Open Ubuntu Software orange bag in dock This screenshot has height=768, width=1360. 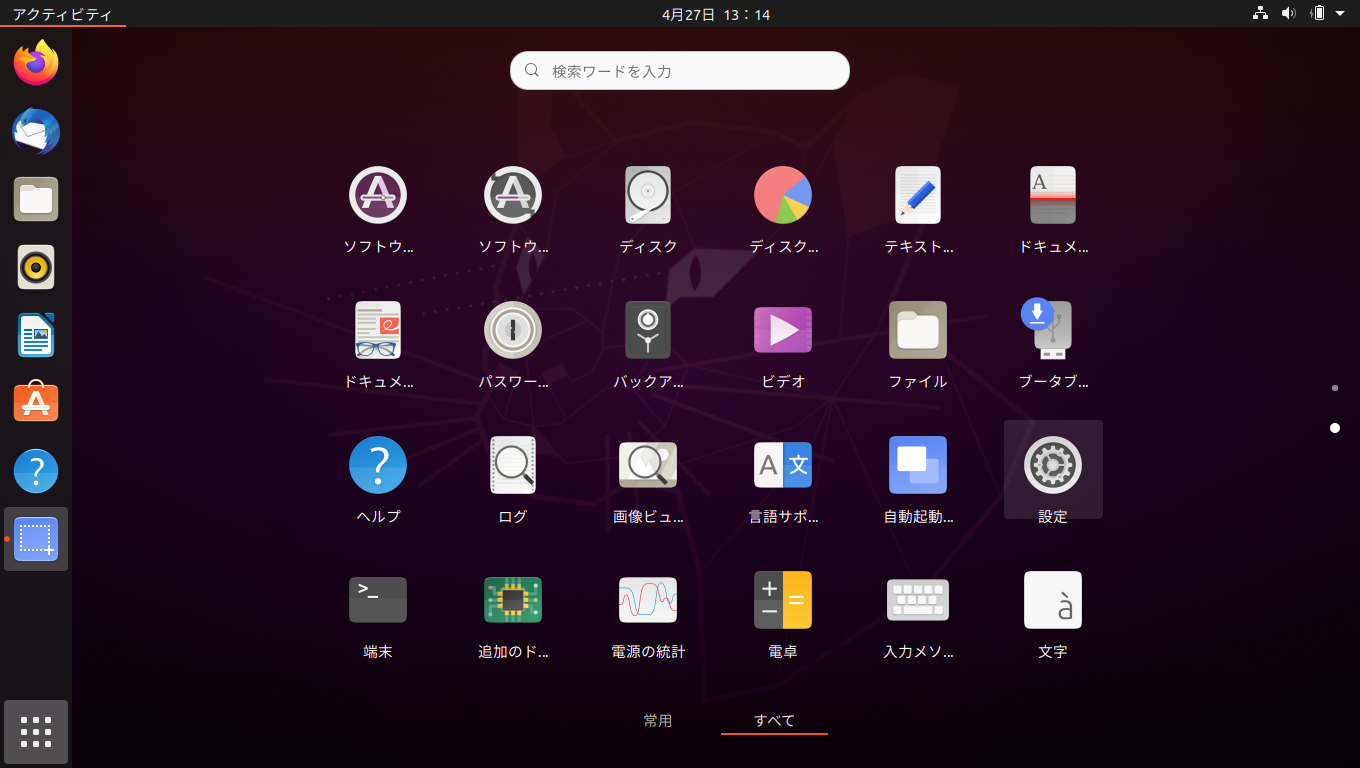coord(36,403)
